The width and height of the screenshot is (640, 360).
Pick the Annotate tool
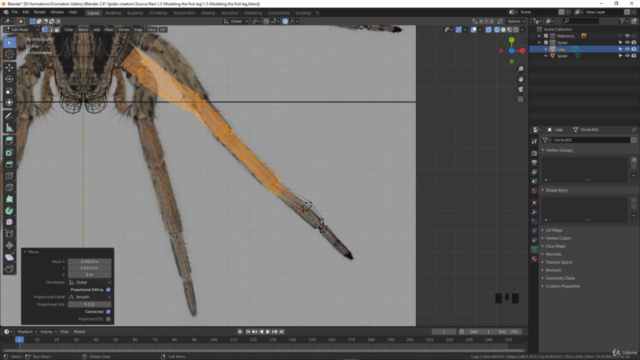point(9,116)
